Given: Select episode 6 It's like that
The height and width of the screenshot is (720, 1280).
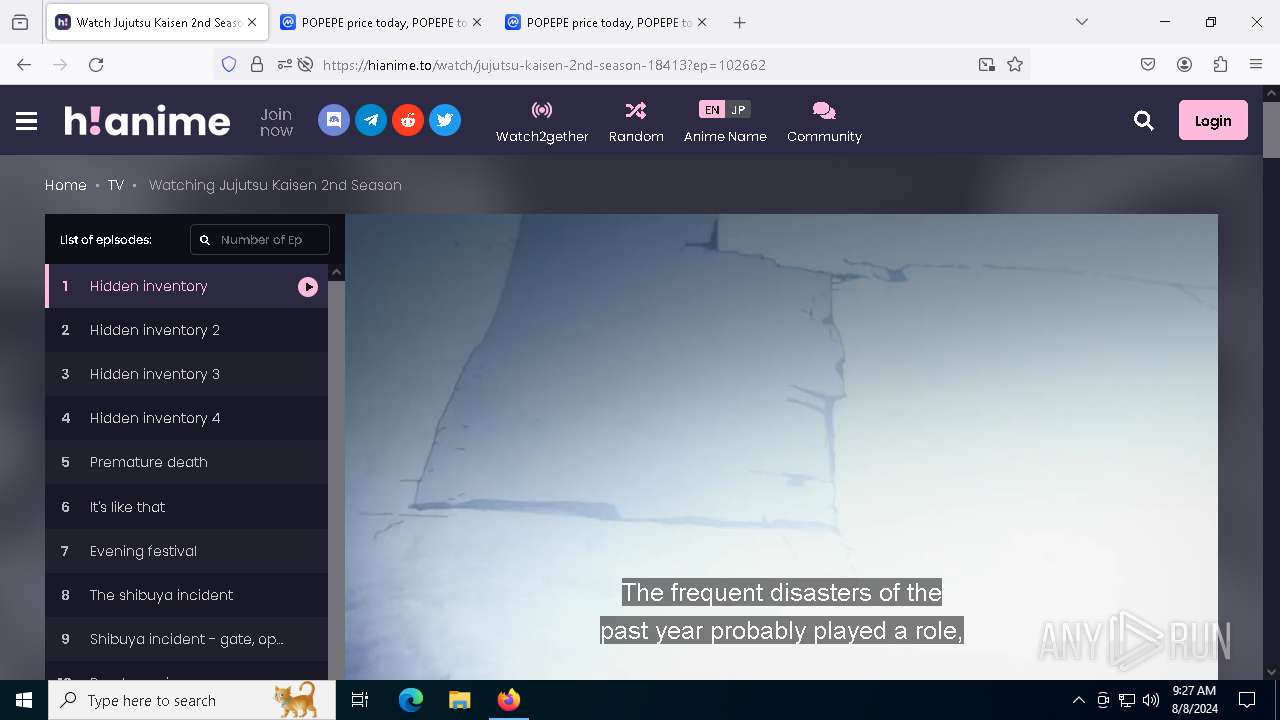Looking at the screenshot, I should pos(186,507).
